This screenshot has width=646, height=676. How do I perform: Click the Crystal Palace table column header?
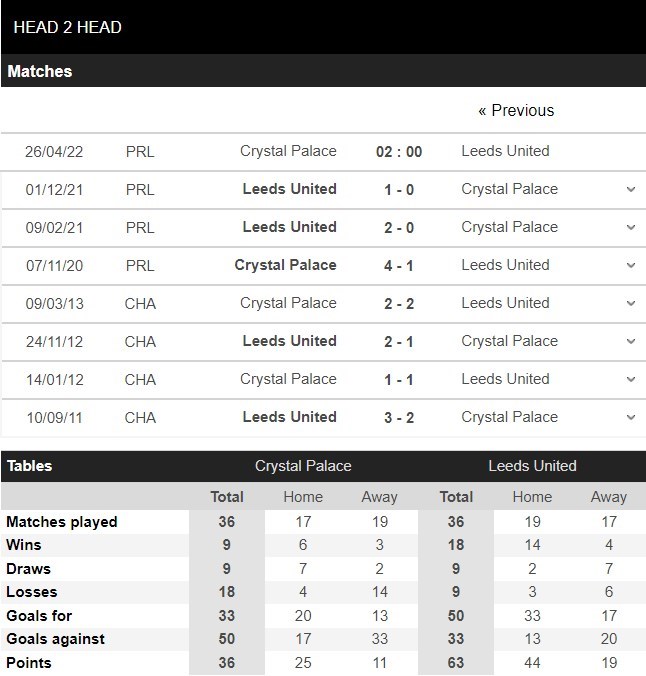tap(303, 466)
